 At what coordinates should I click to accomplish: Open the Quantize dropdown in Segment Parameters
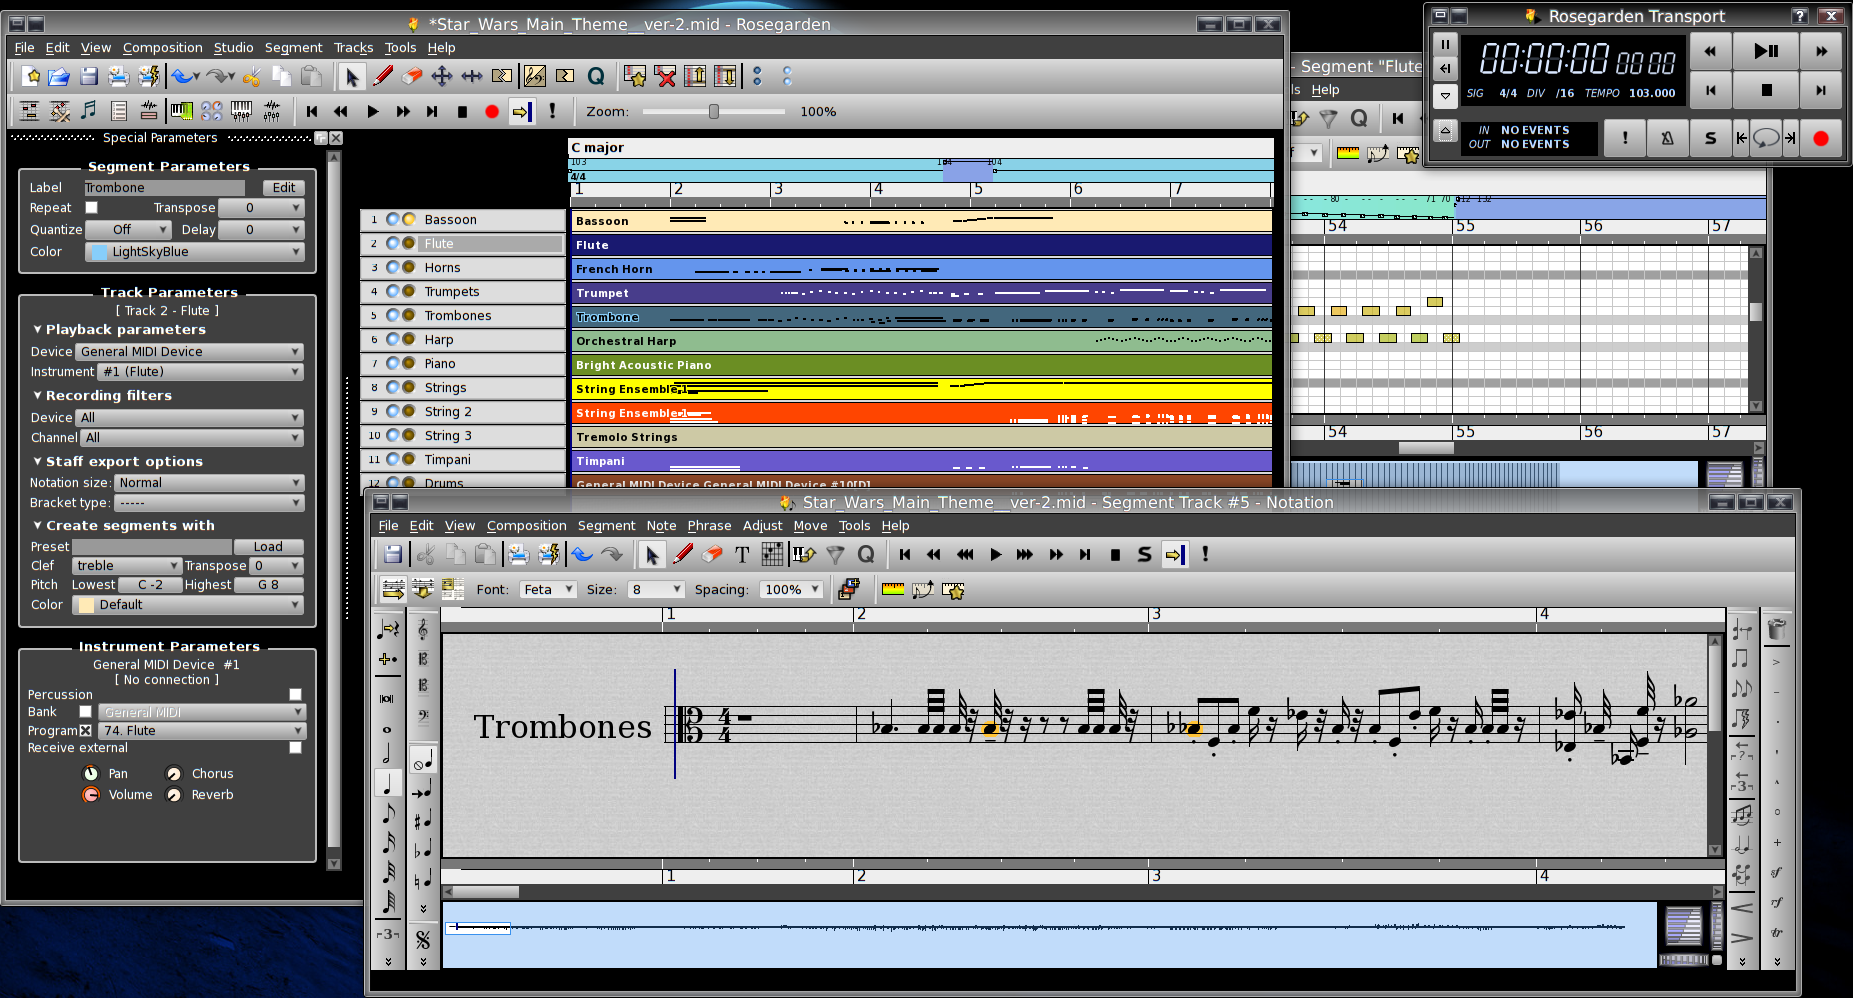click(128, 230)
